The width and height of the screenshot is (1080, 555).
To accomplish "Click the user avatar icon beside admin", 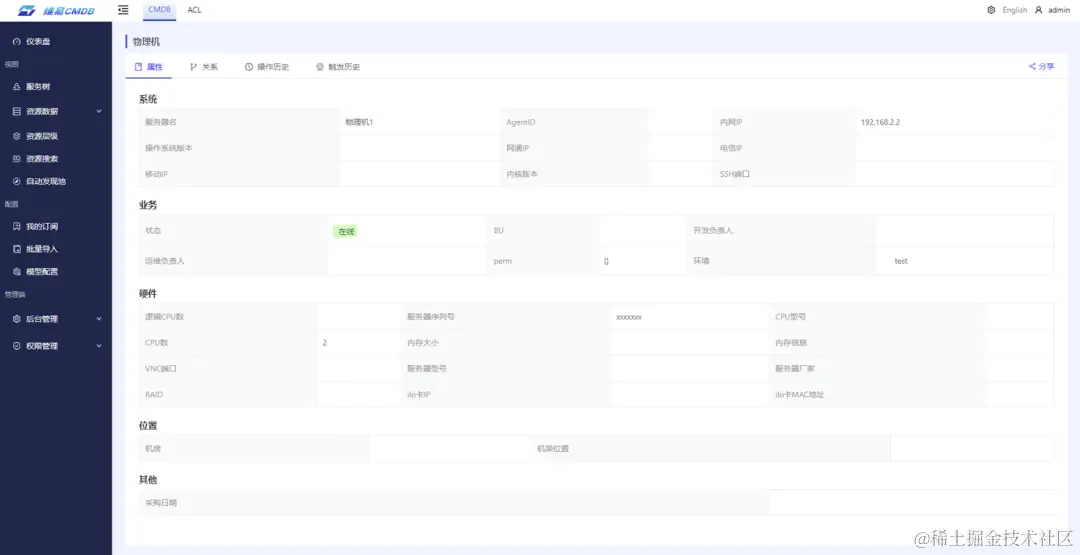I will click(1039, 10).
